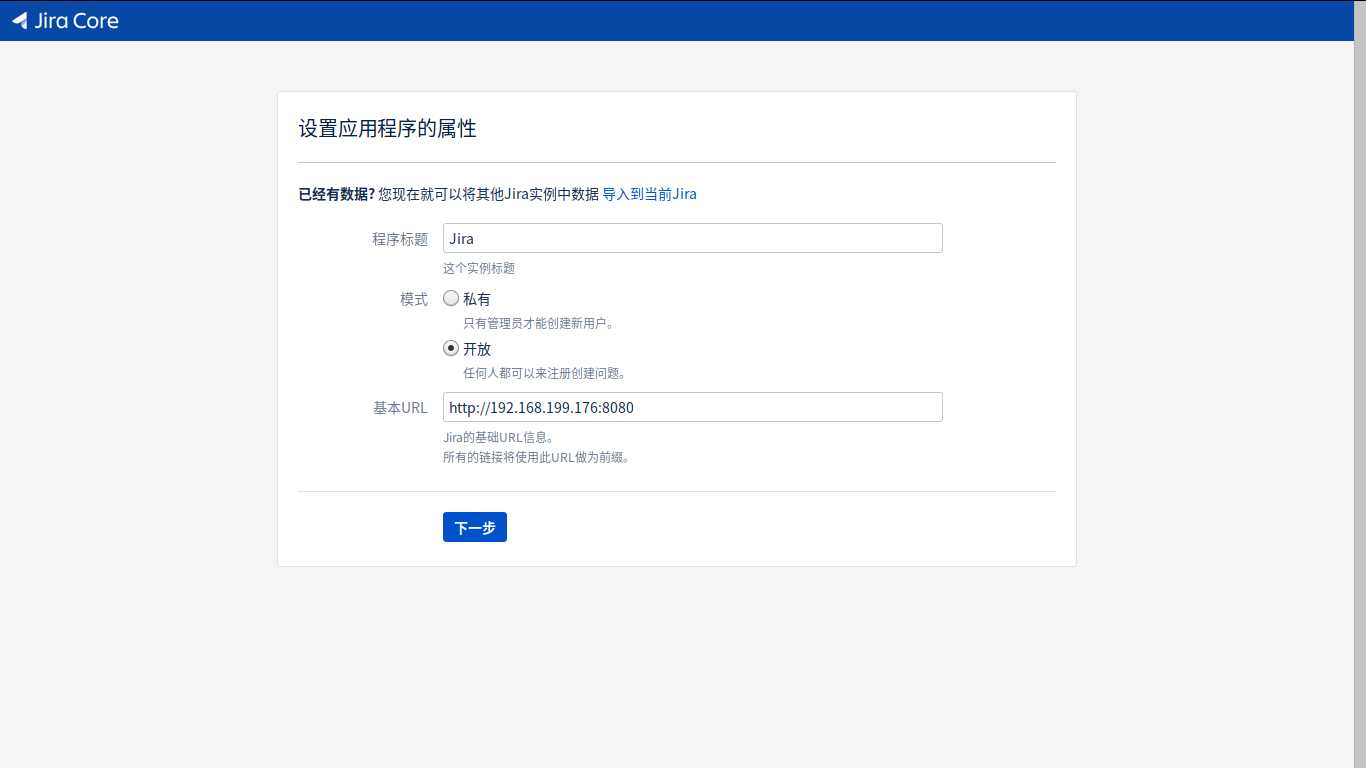This screenshot has width=1366, height=768.
Task: Click the 开放 radio label text
Action: click(477, 349)
